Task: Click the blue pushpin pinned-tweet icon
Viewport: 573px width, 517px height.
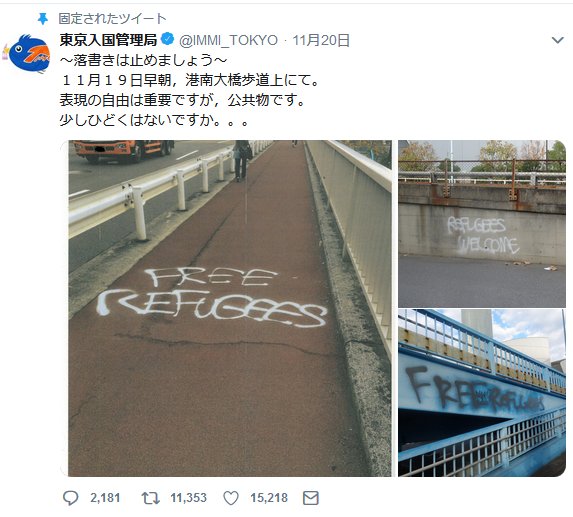Action: pyautogui.click(x=43, y=19)
